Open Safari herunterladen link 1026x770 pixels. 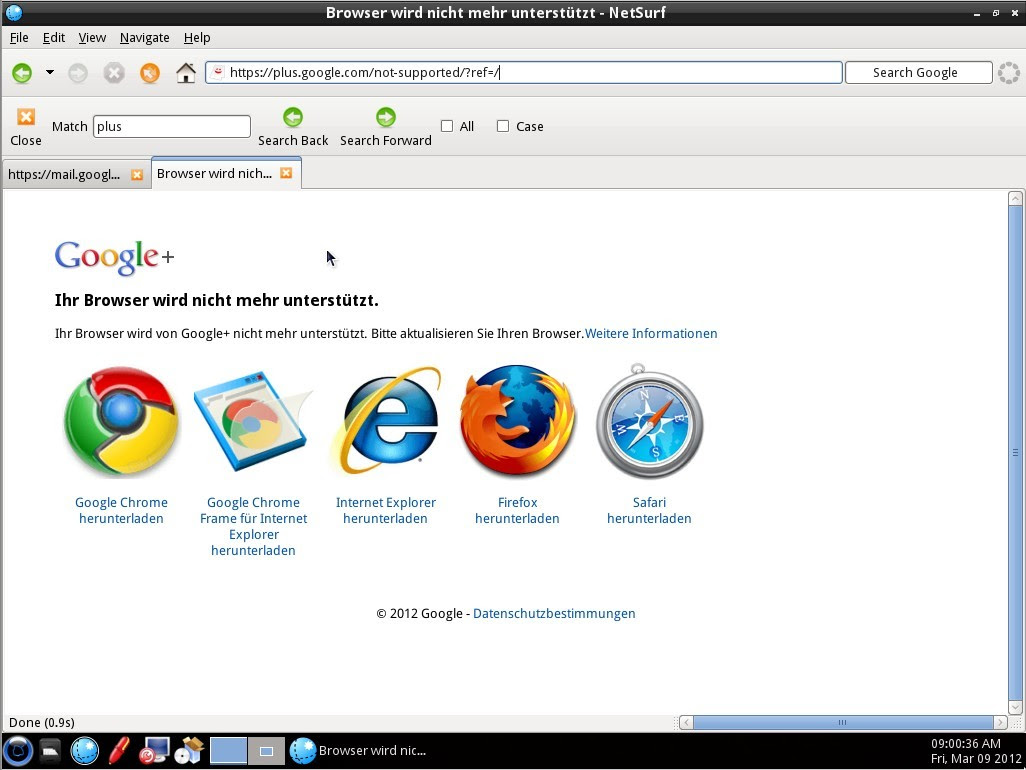click(649, 510)
